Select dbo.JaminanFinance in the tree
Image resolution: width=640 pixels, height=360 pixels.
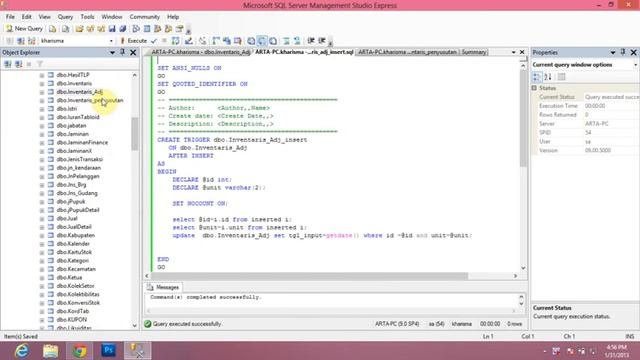(x=82, y=142)
